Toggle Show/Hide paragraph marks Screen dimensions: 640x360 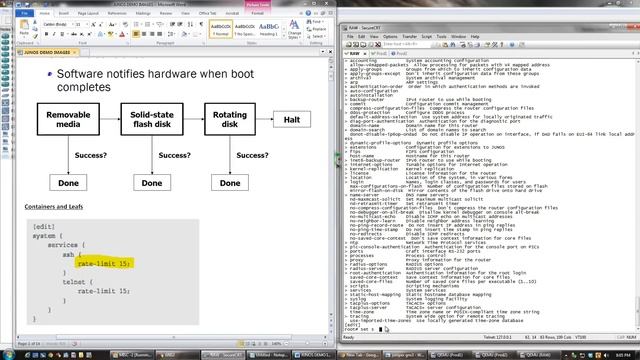pyautogui.click(x=201, y=24)
